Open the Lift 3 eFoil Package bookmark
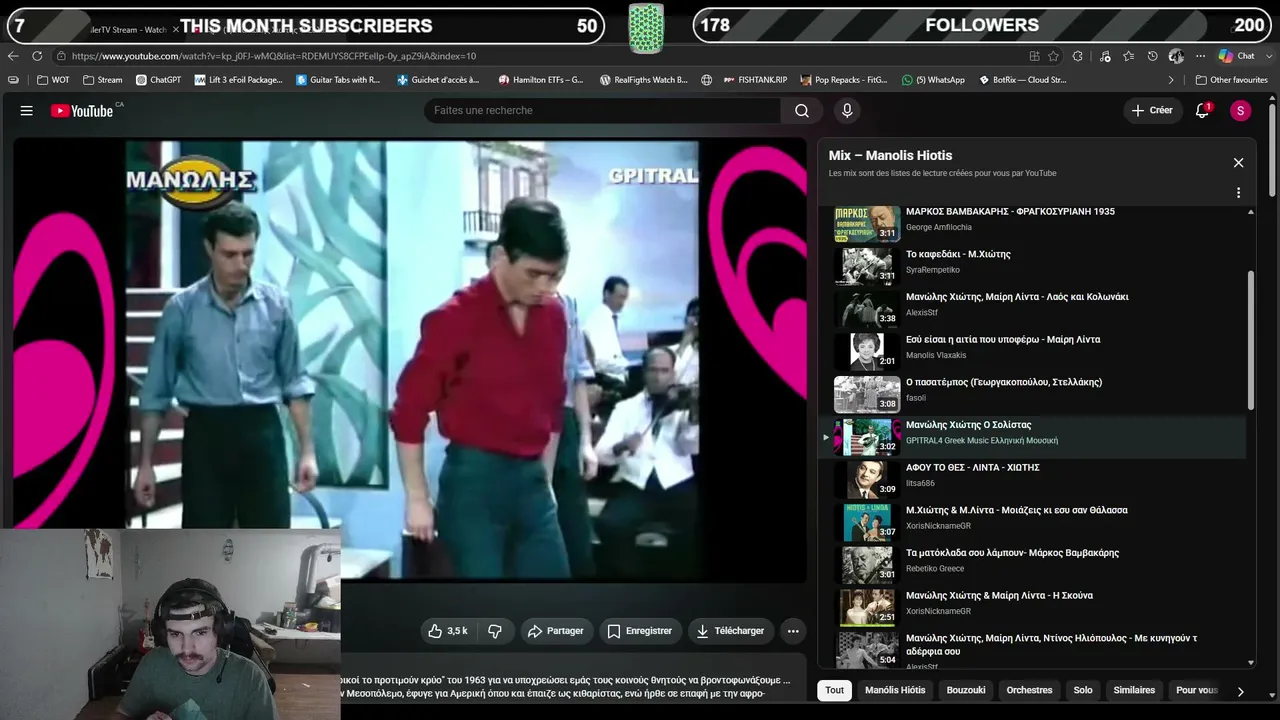 [239, 80]
